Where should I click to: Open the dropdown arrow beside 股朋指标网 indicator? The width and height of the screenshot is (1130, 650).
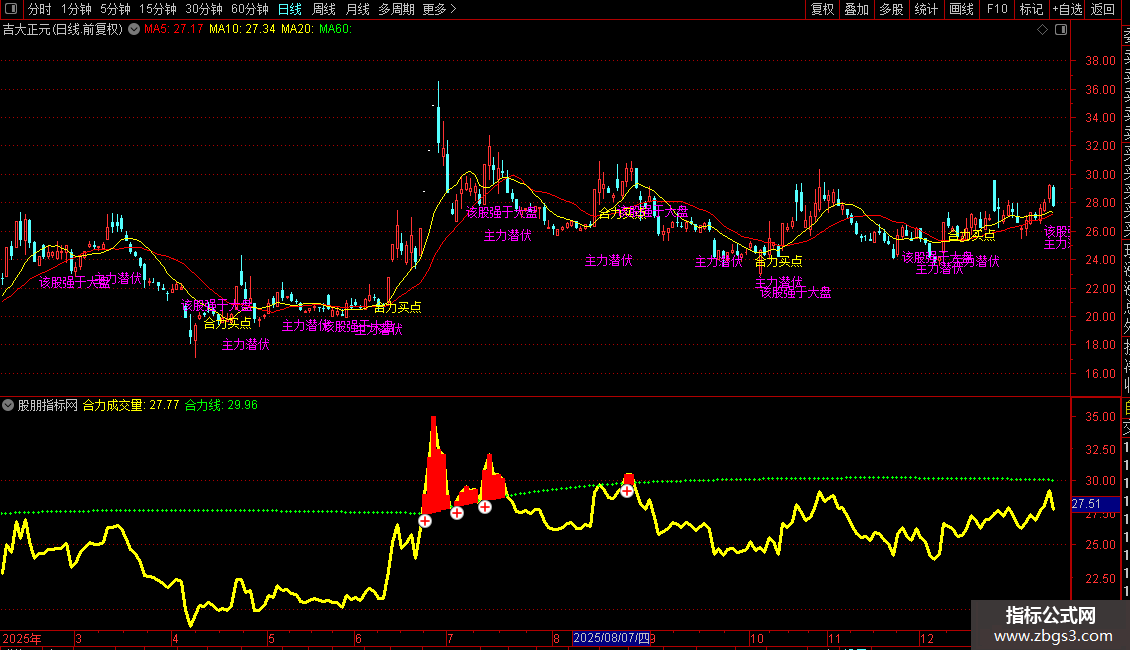(x=8, y=405)
